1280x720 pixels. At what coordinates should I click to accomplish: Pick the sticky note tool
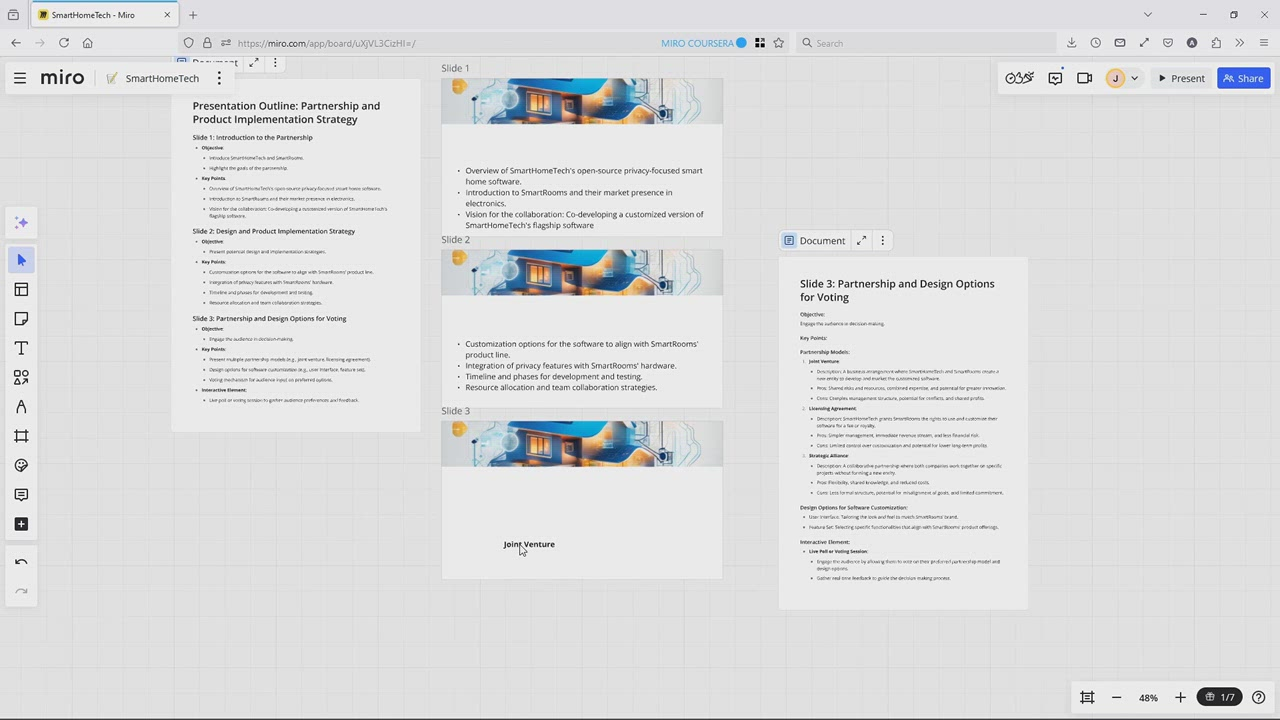(21, 319)
